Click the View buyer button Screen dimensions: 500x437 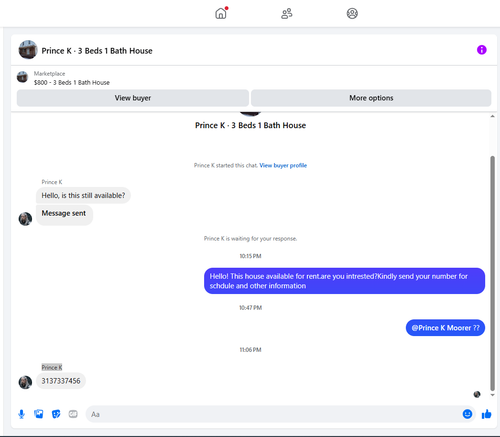(x=133, y=98)
